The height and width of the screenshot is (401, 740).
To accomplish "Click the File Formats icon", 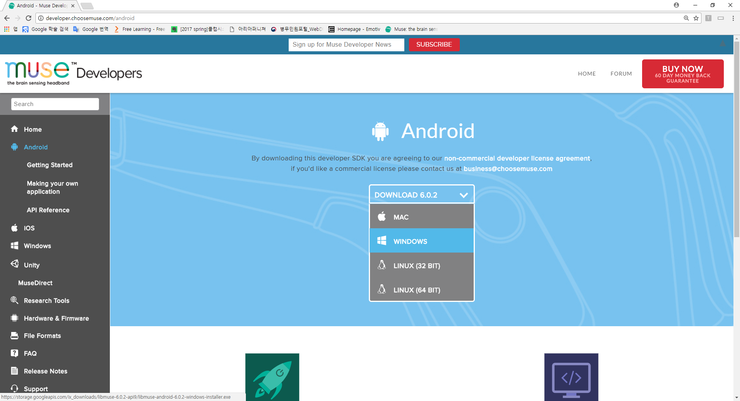I will 14,335.
